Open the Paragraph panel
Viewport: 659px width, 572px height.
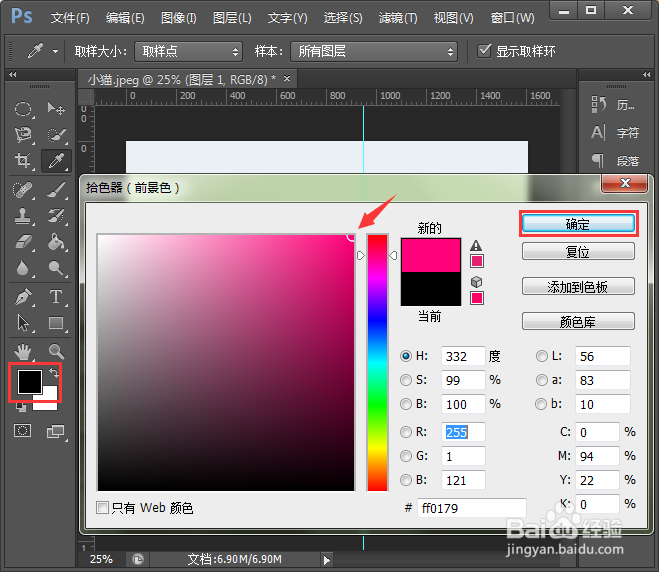(x=615, y=161)
